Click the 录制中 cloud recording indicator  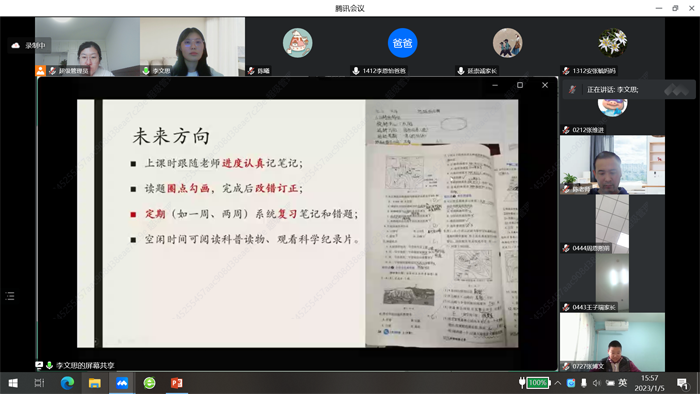(29, 46)
